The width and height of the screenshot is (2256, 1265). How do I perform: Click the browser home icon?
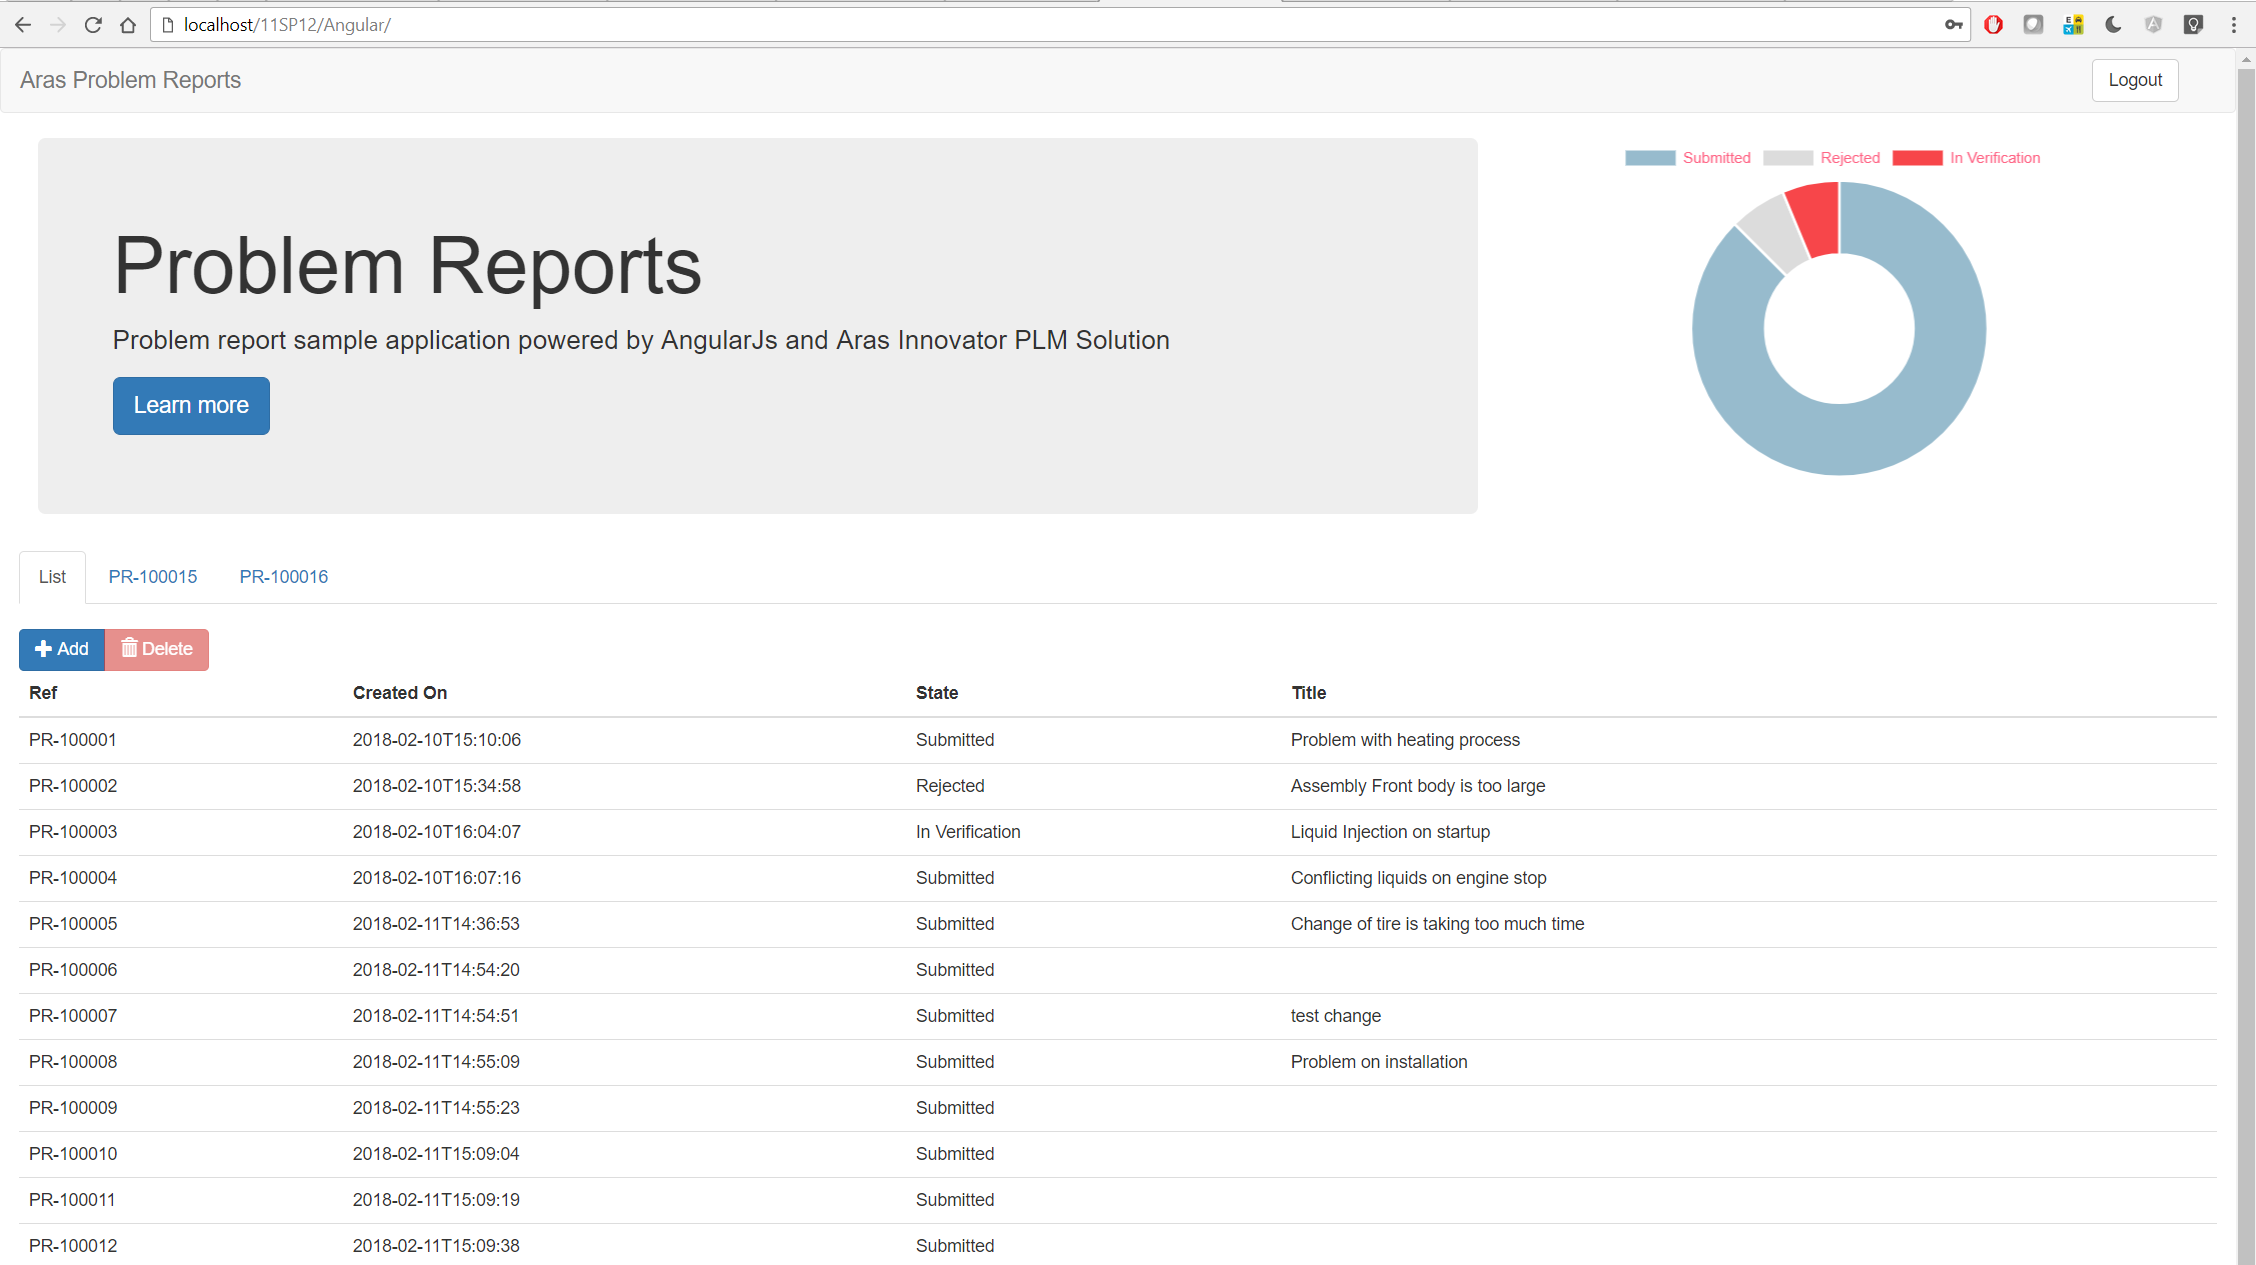(x=128, y=25)
